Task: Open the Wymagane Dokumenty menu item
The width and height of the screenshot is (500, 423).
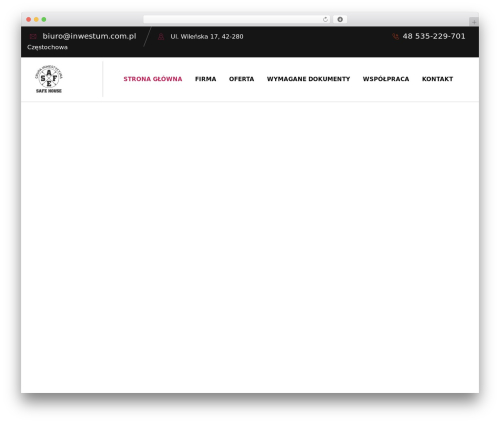Action: [309, 79]
